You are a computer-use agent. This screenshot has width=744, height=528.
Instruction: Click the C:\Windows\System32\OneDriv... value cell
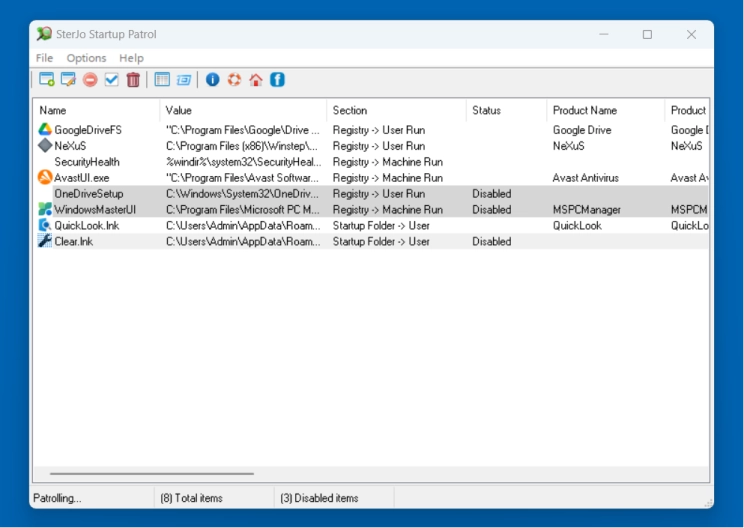242,194
